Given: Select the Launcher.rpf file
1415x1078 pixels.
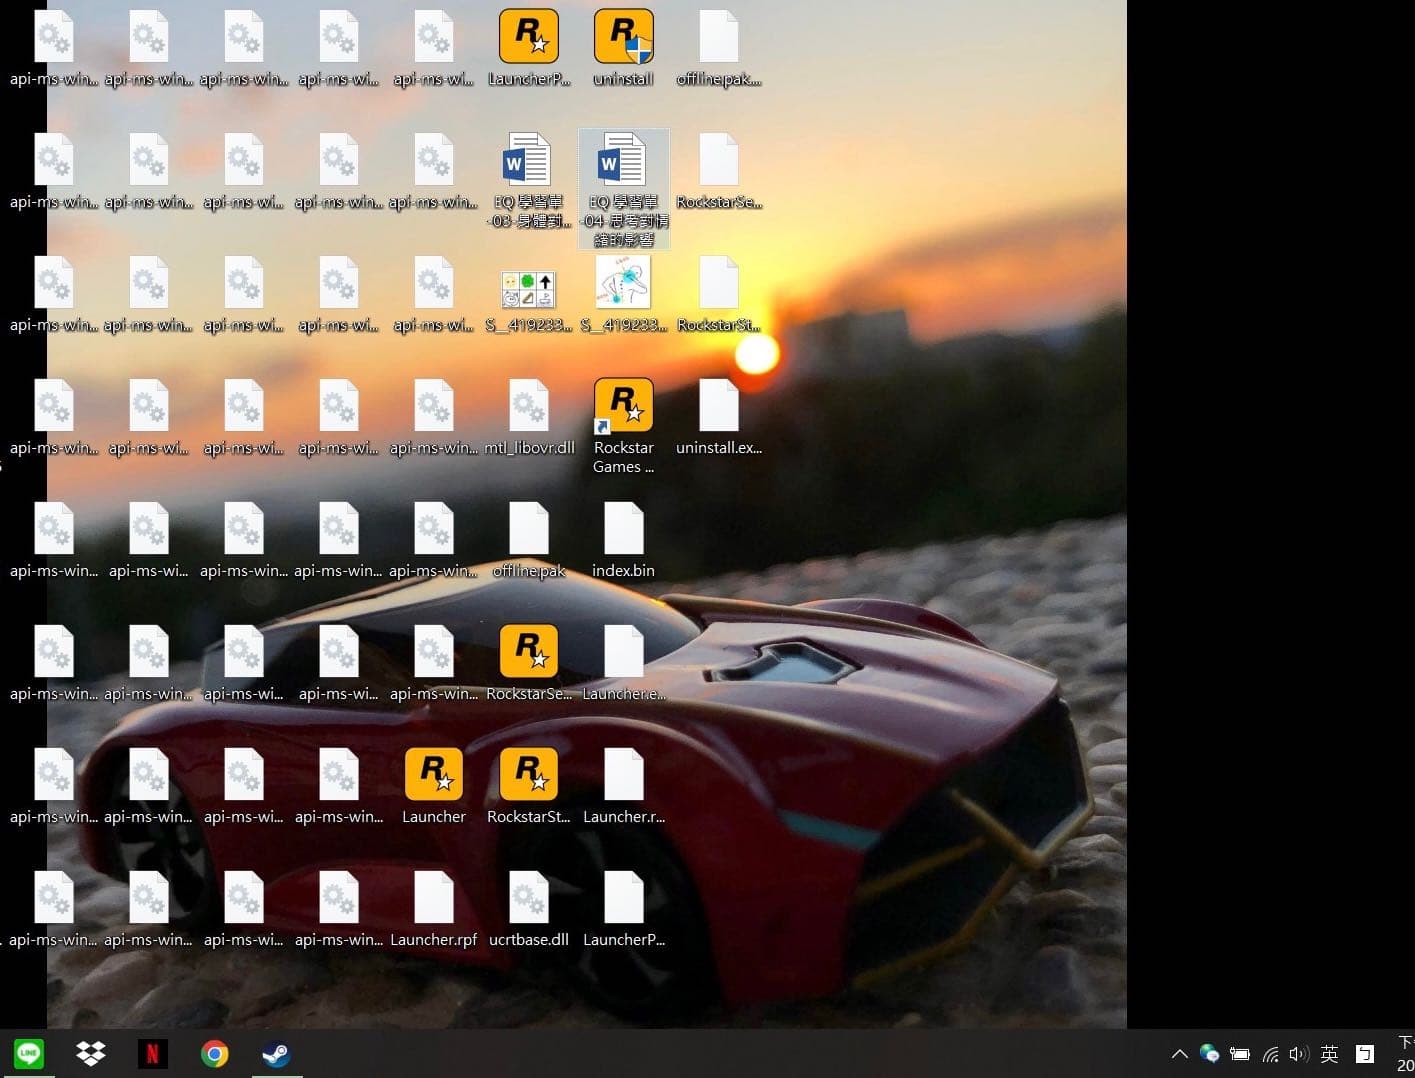Looking at the screenshot, I should pyautogui.click(x=433, y=898).
